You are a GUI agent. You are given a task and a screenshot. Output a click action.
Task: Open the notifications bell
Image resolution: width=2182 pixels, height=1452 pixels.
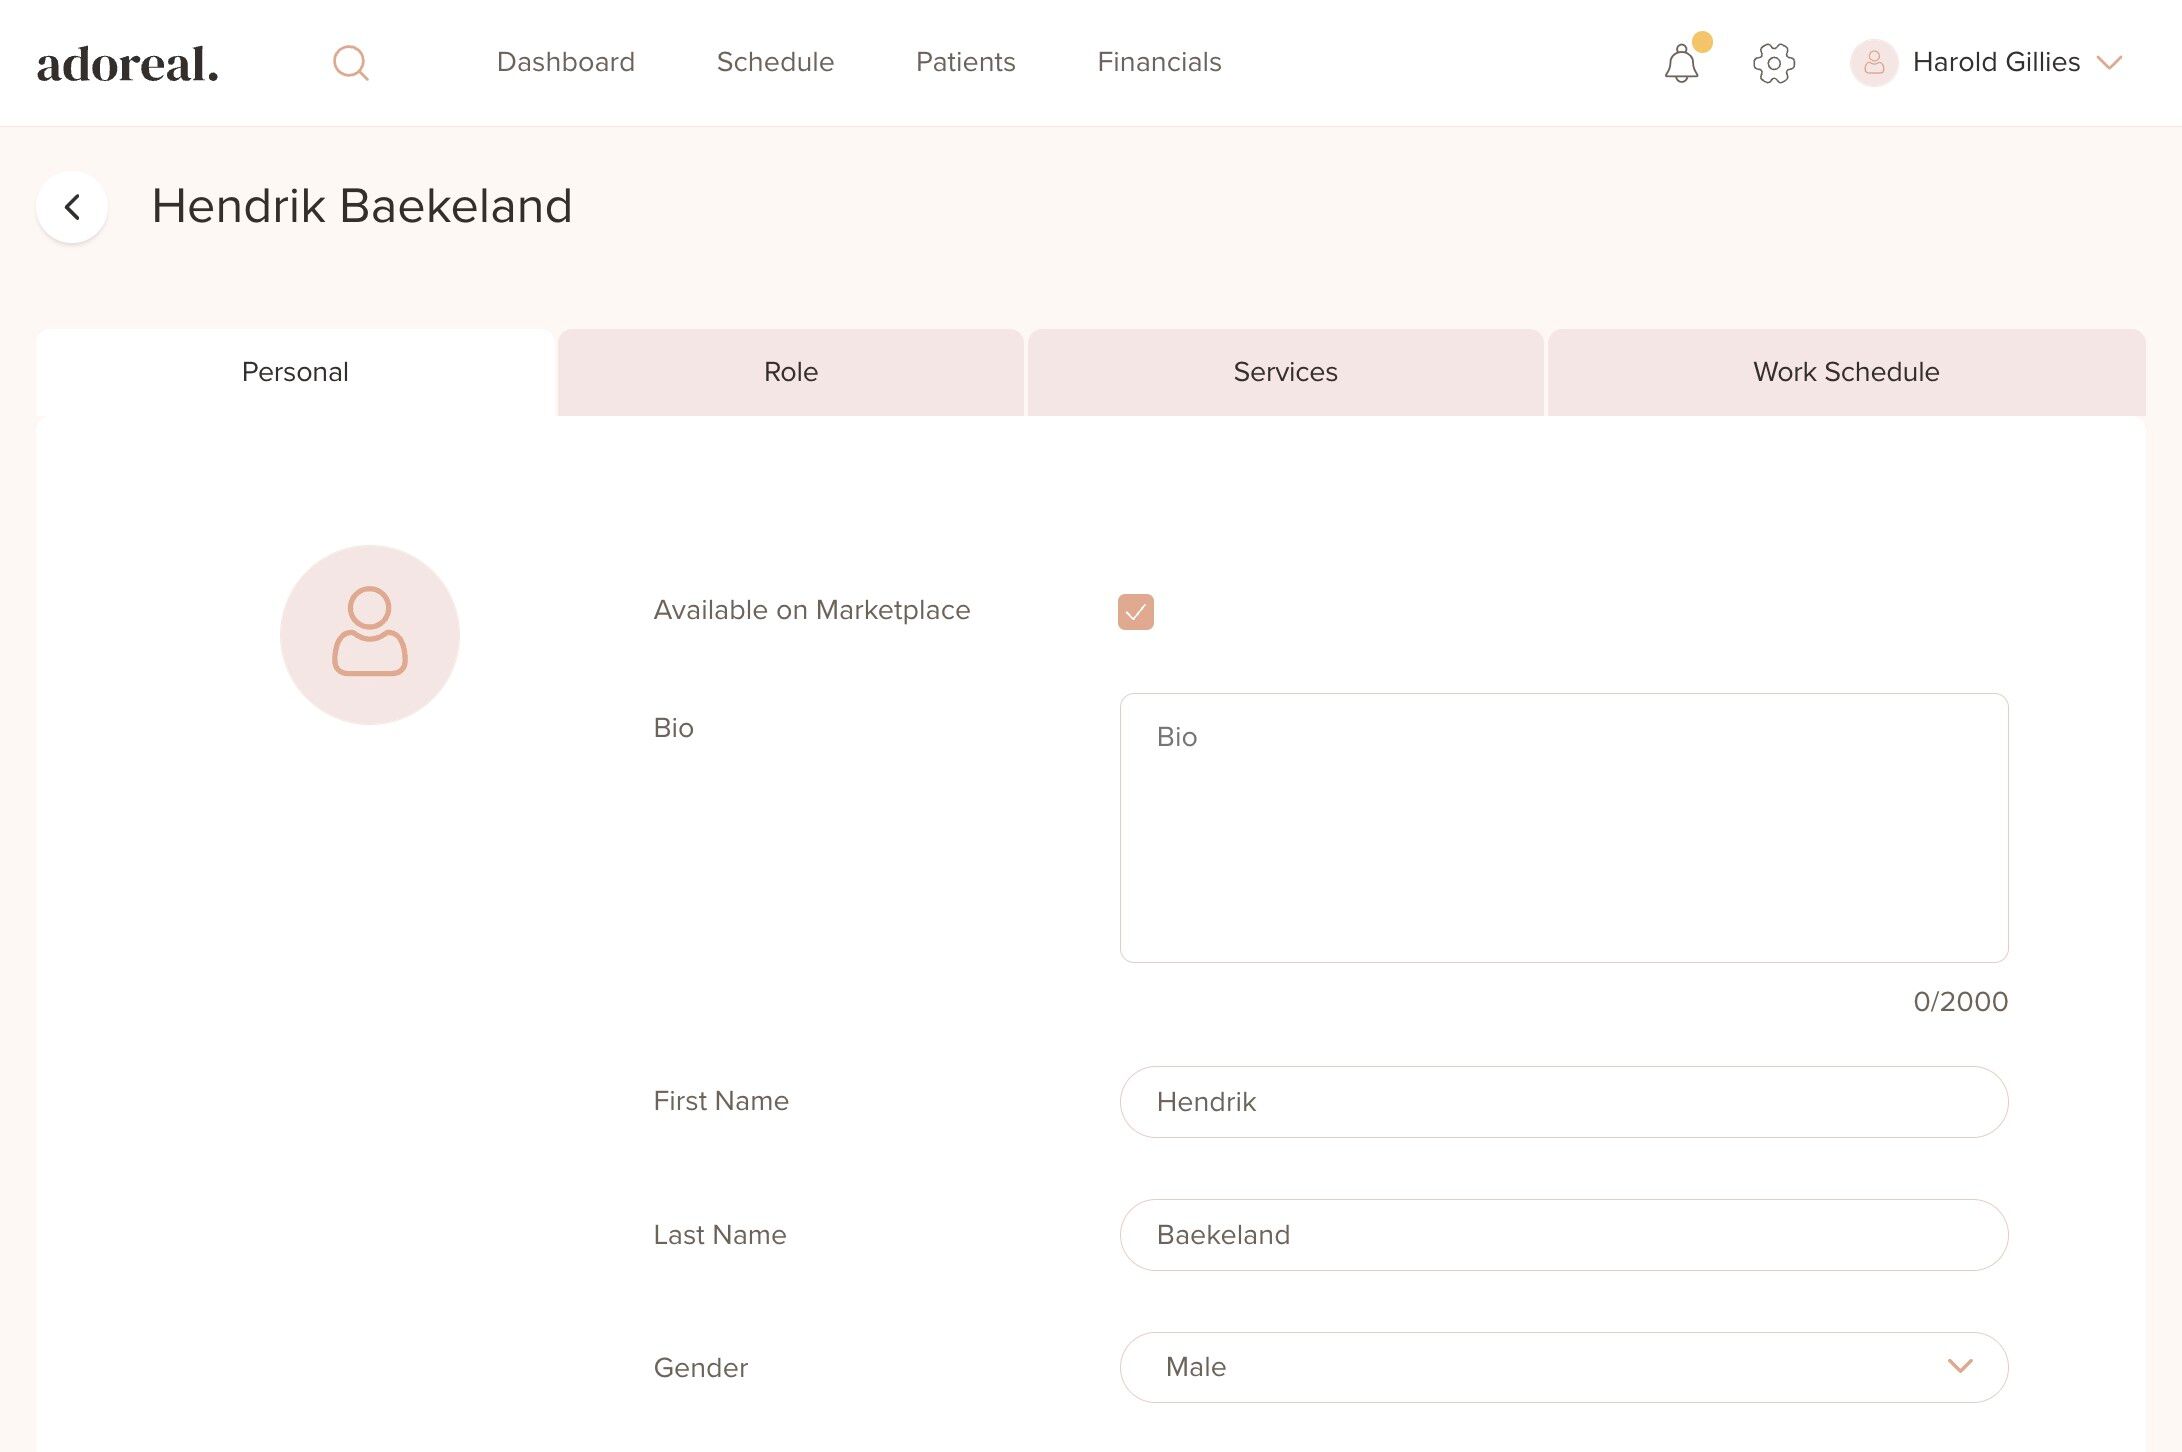click(1681, 64)
